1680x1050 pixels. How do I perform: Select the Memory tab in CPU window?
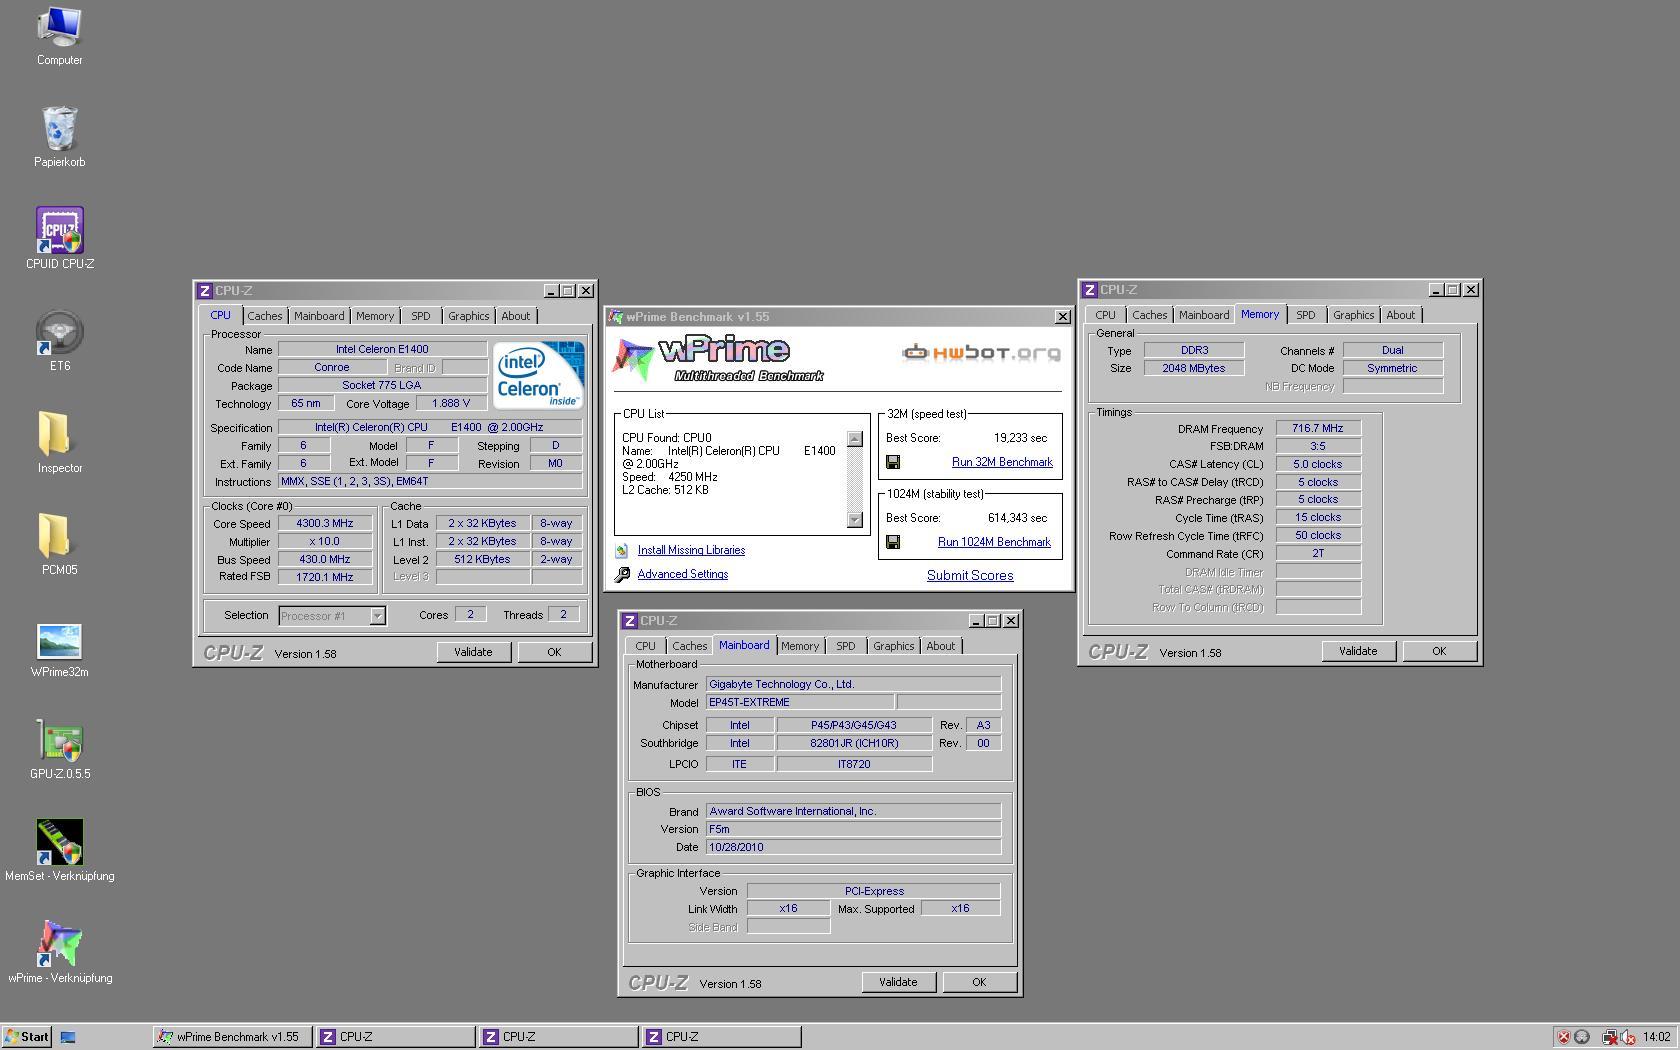tap(375, 316)
